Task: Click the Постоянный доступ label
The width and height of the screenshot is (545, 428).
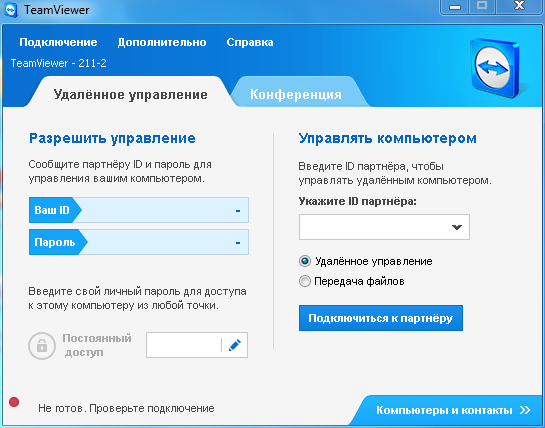Action: [97, 345]
